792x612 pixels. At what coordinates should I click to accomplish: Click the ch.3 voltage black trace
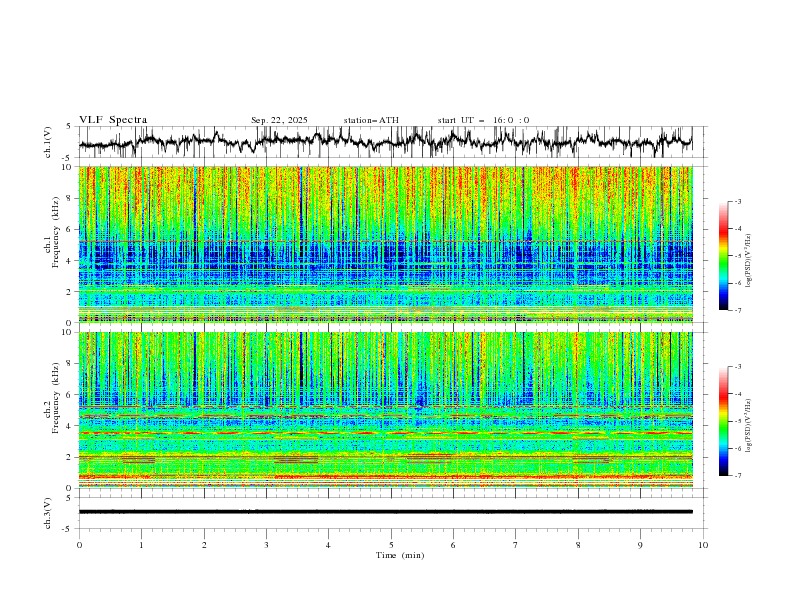pyautogui.click(x=385, y=512)
